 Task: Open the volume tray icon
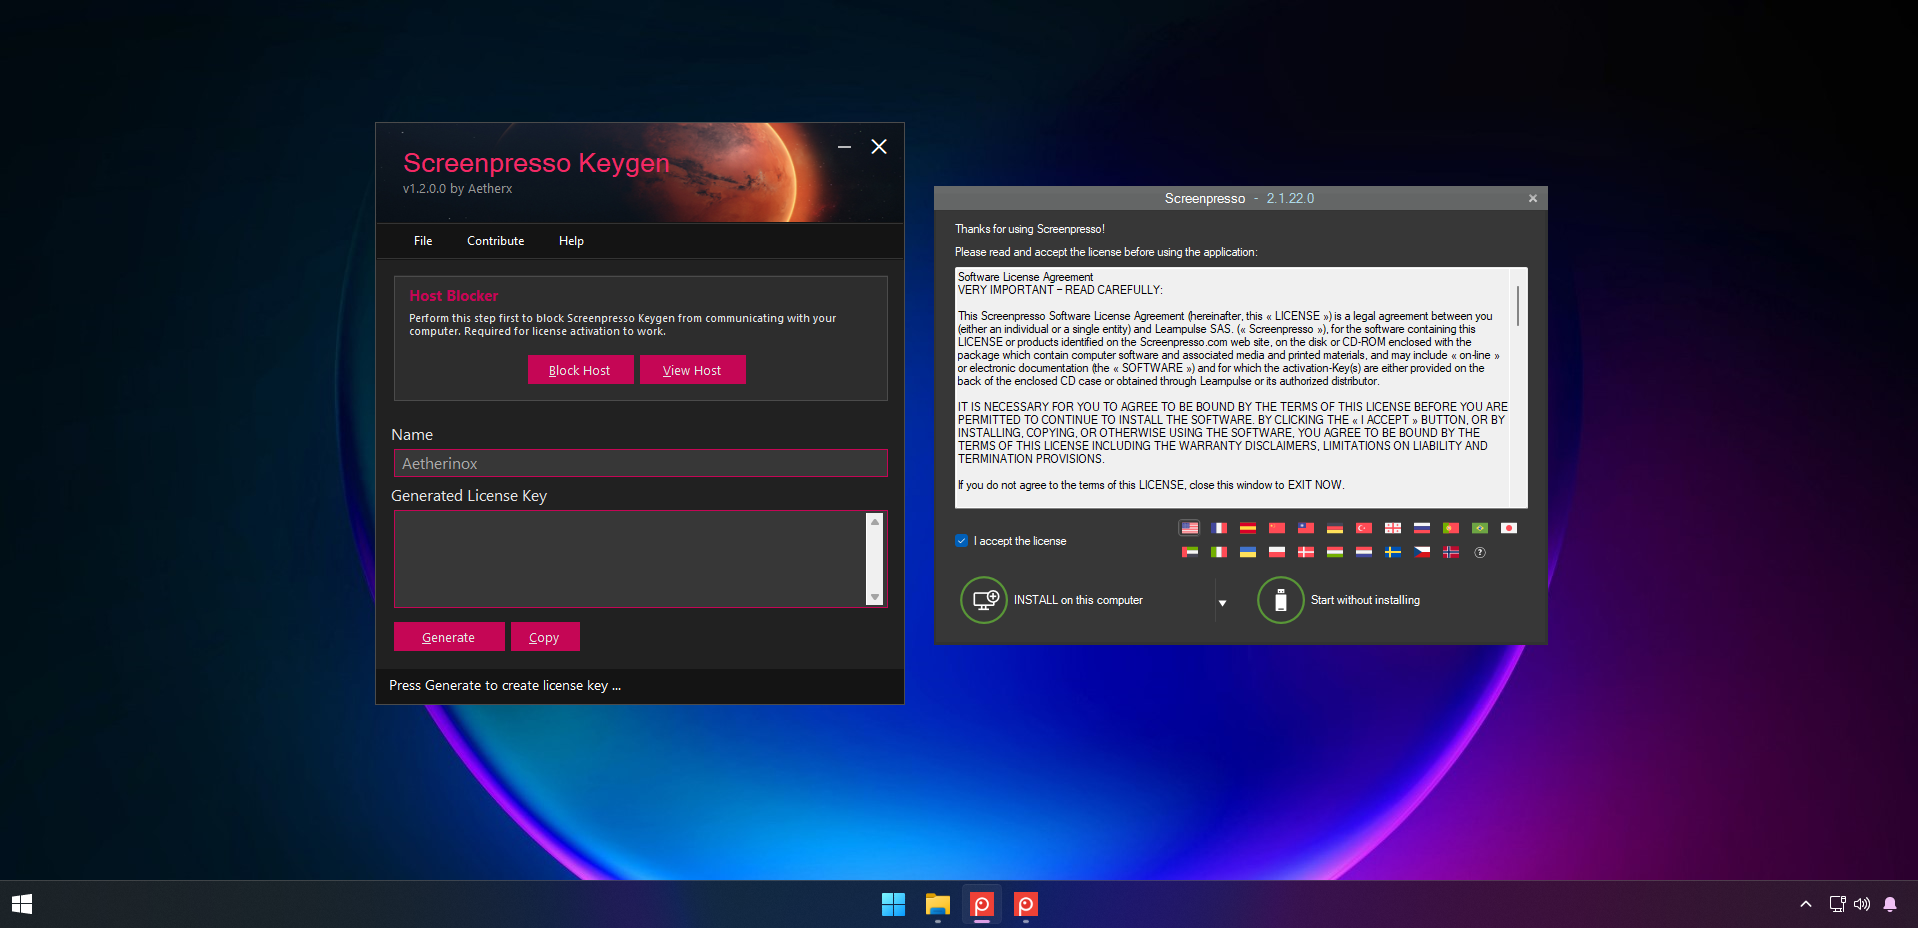pyautogui.click(x=1861, y=904)
